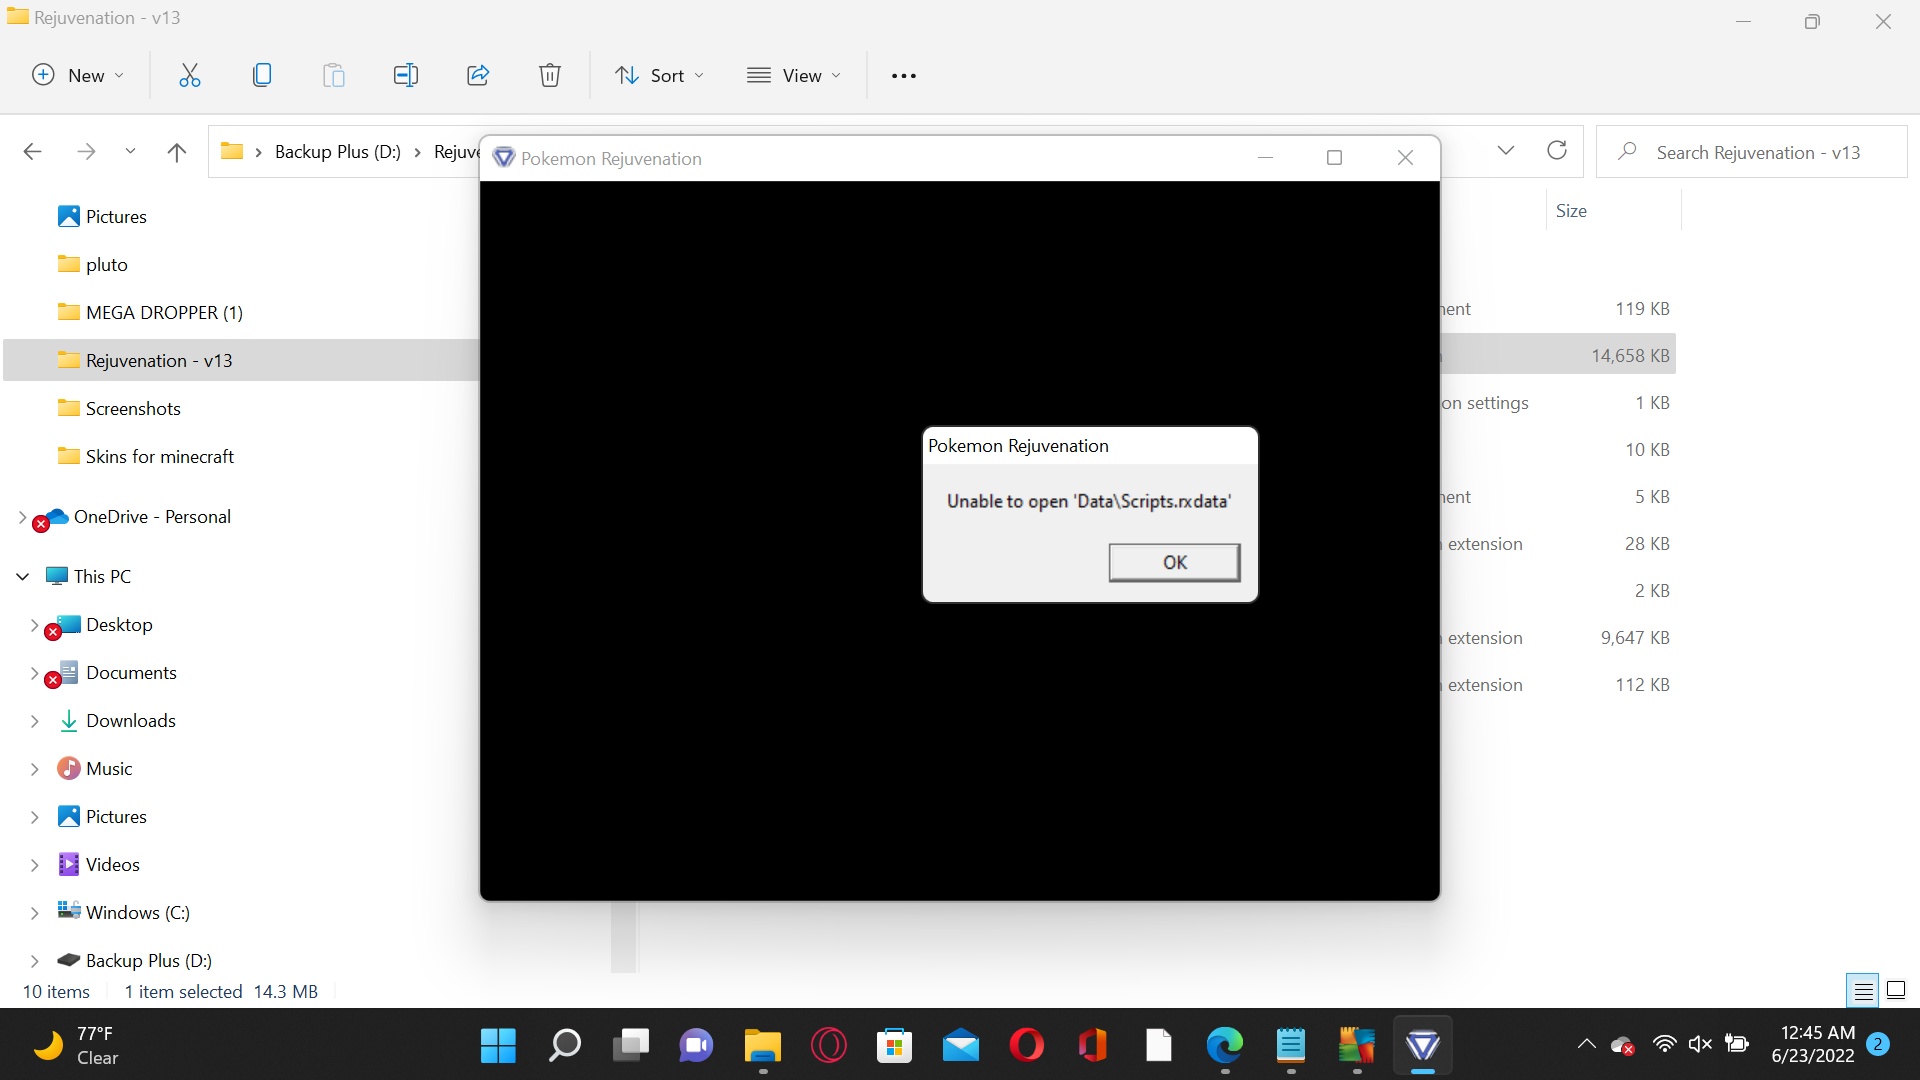Open Microsoft Edge from taskbar

(1224, 1046)
